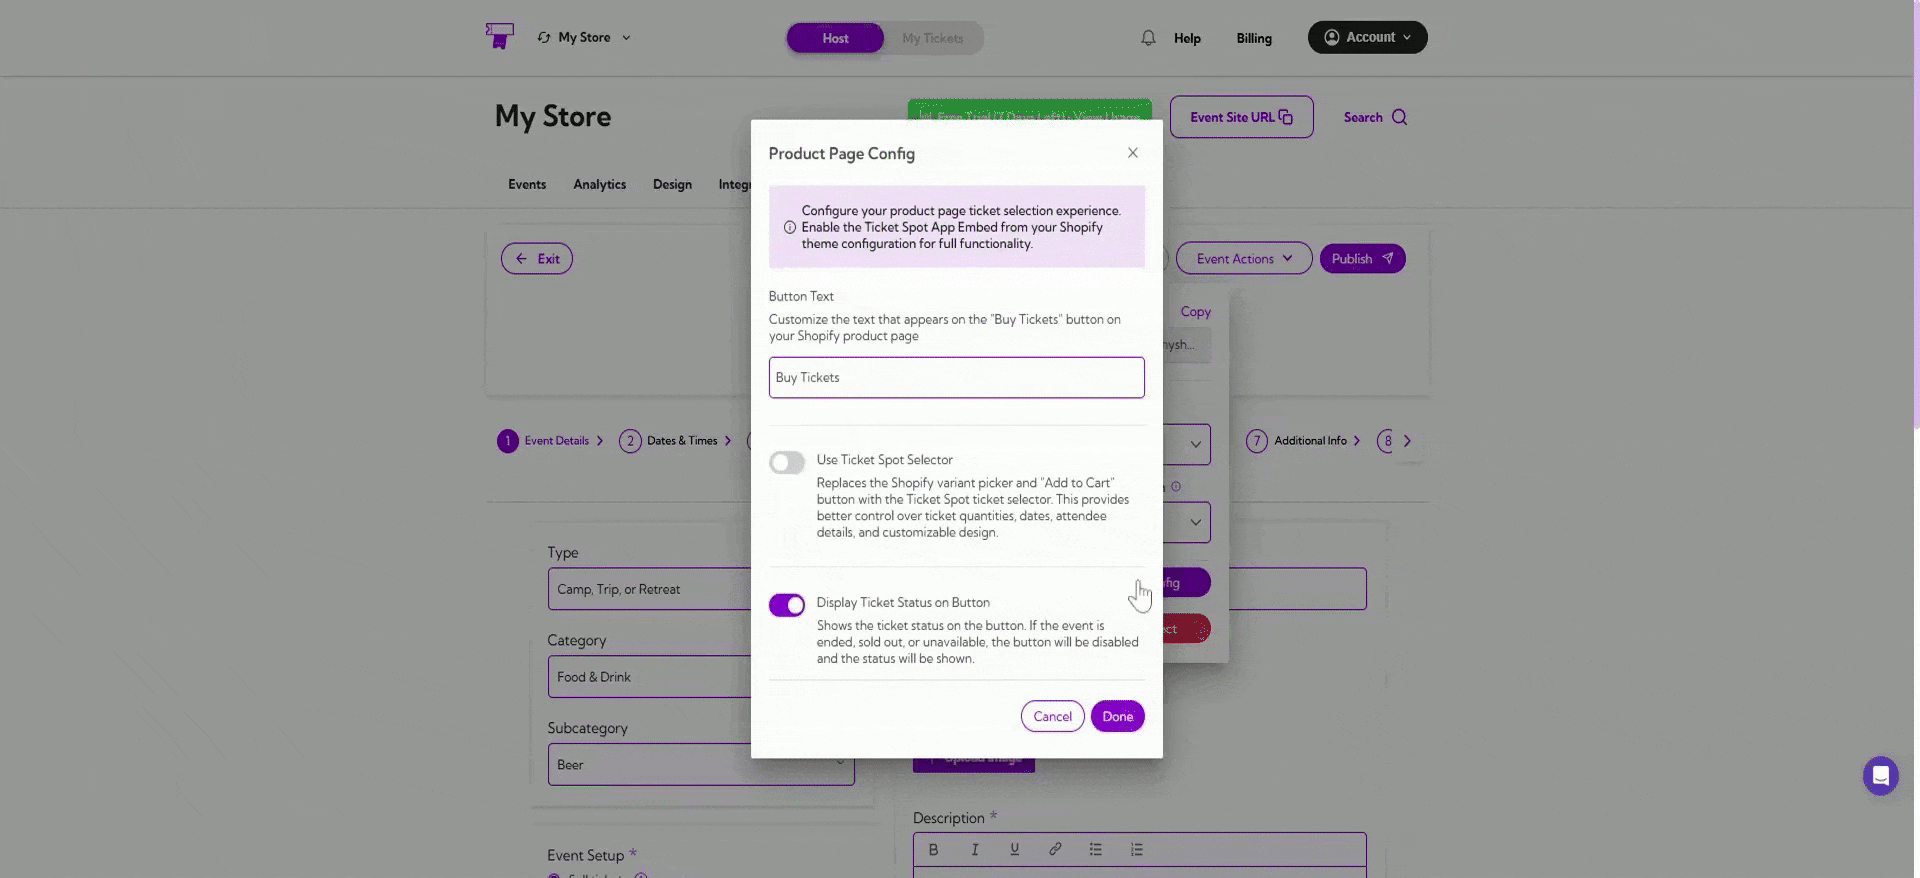
Task: Click the Button Text input field
Action: 956,377
